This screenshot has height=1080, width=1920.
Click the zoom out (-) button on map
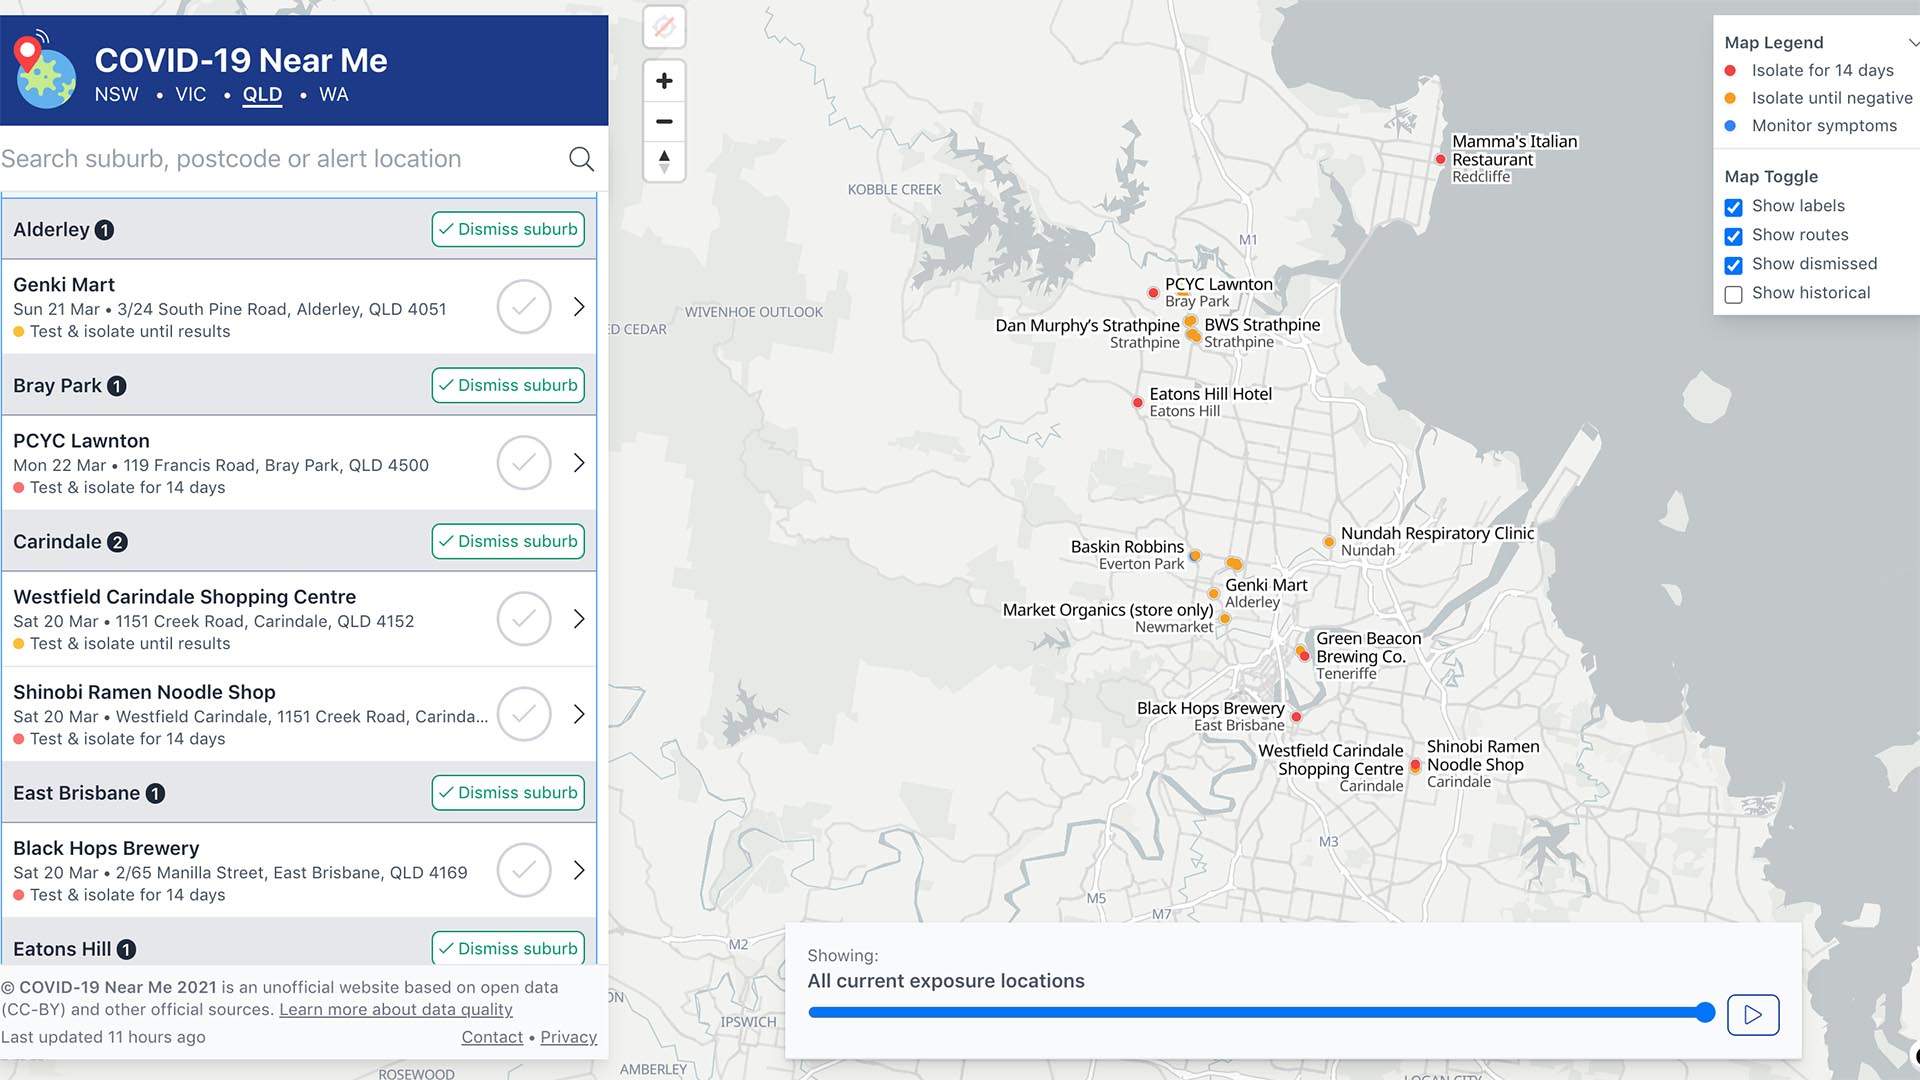tap(663, 121)
